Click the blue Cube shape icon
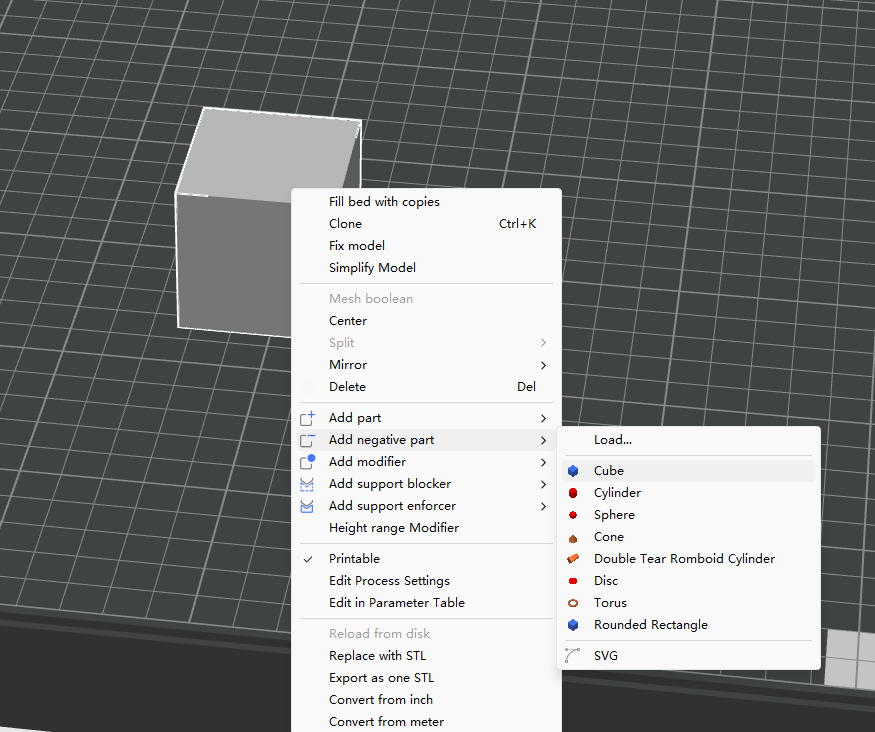The width and height of the screenshot is (875, 732). (573, 471)
